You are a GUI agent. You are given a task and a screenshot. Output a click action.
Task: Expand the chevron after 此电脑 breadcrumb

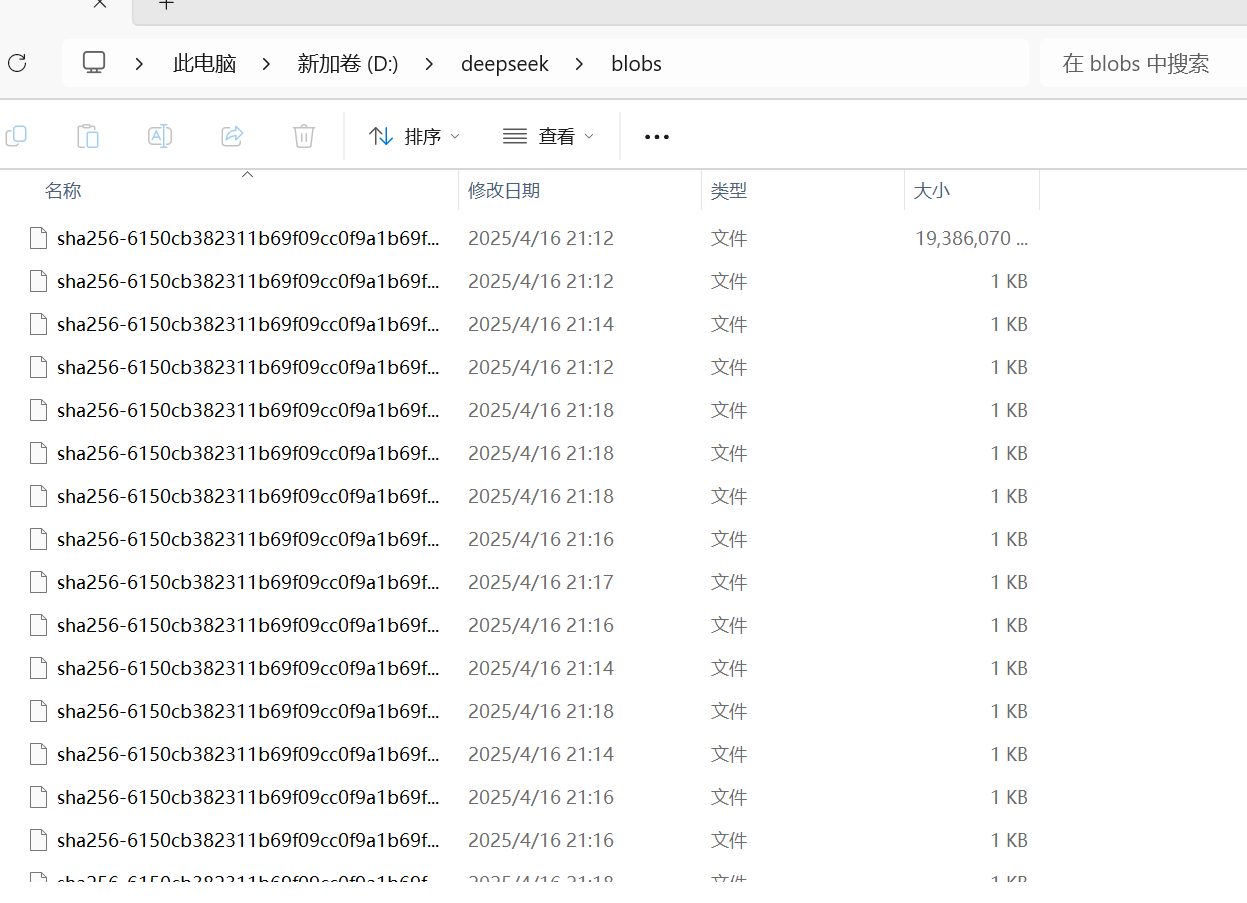tap(266, 64)
